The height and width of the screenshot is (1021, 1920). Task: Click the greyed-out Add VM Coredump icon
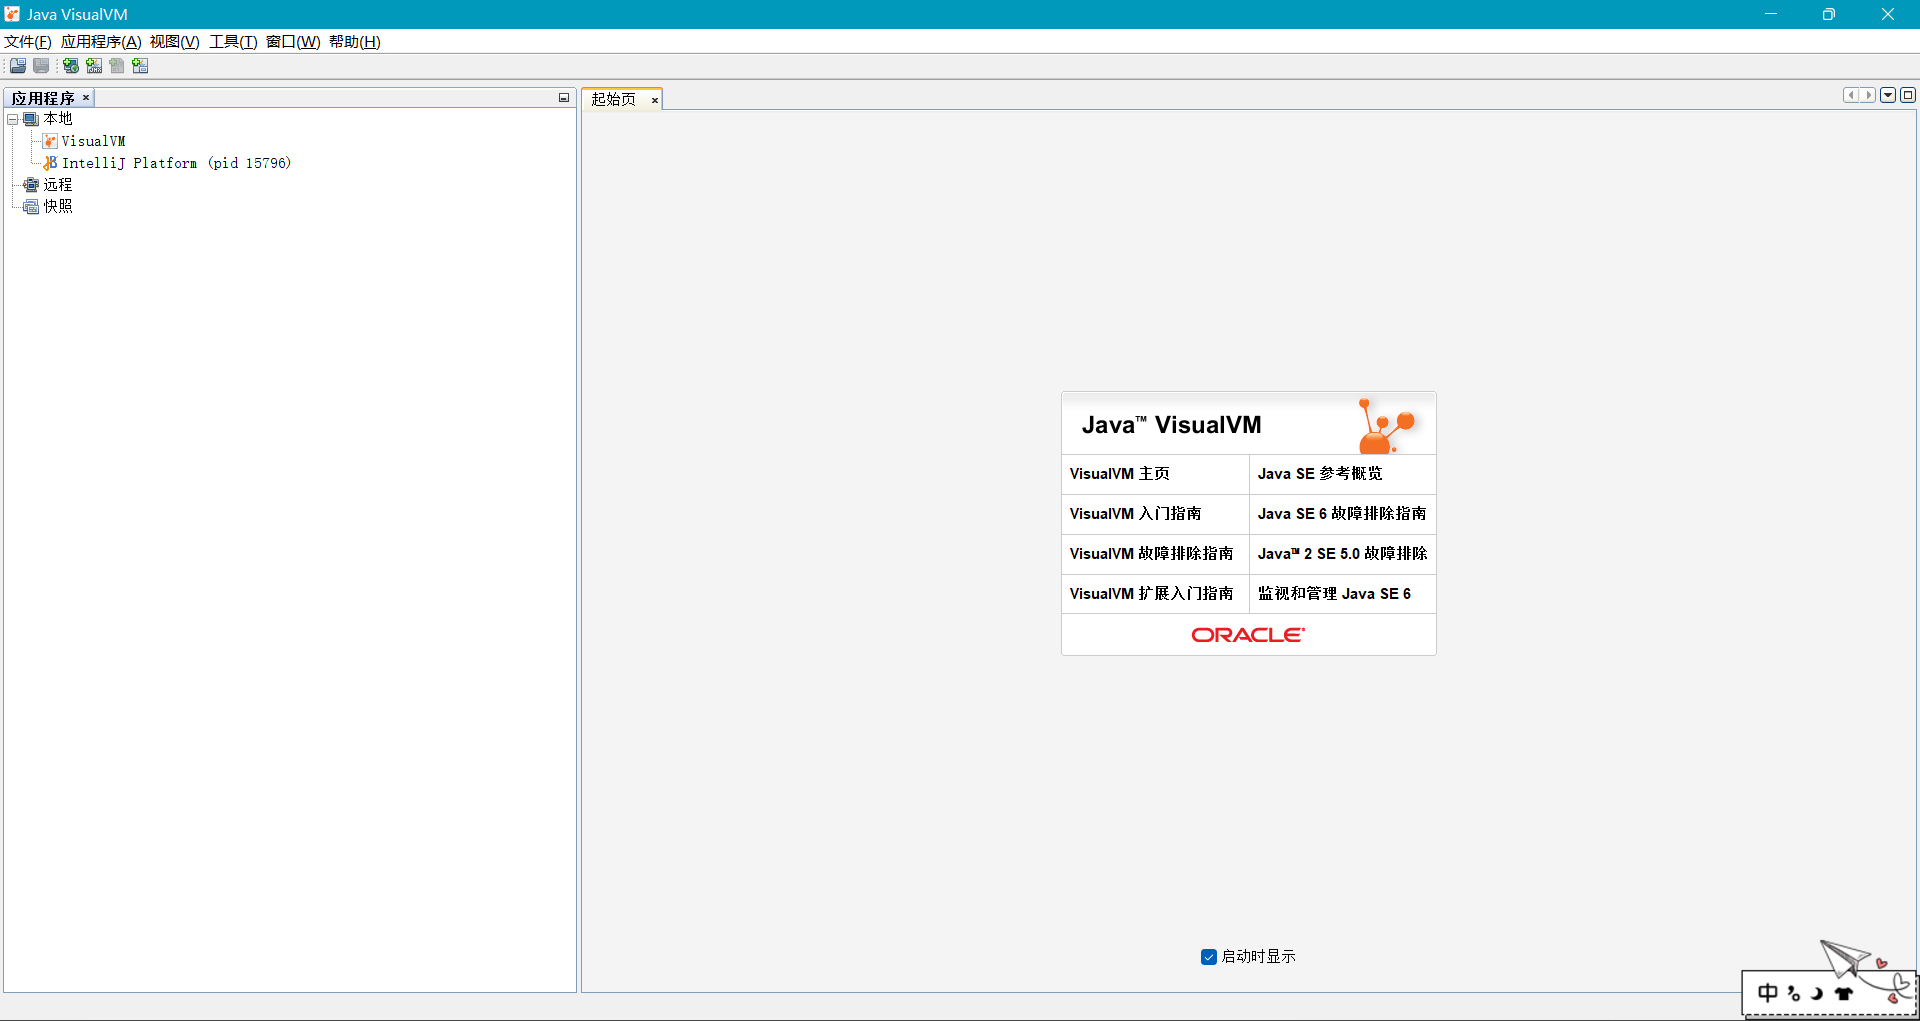[117, 66]
